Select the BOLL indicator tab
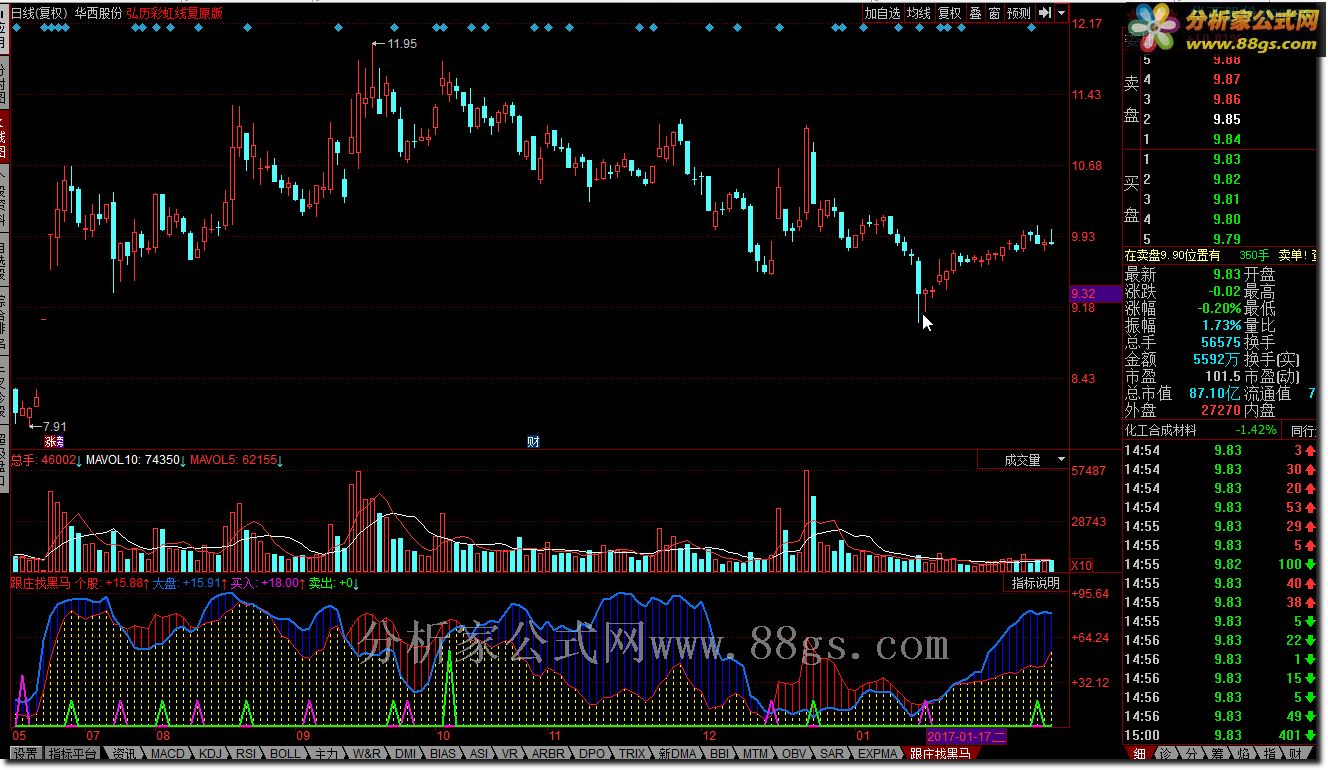 [285, 753]
